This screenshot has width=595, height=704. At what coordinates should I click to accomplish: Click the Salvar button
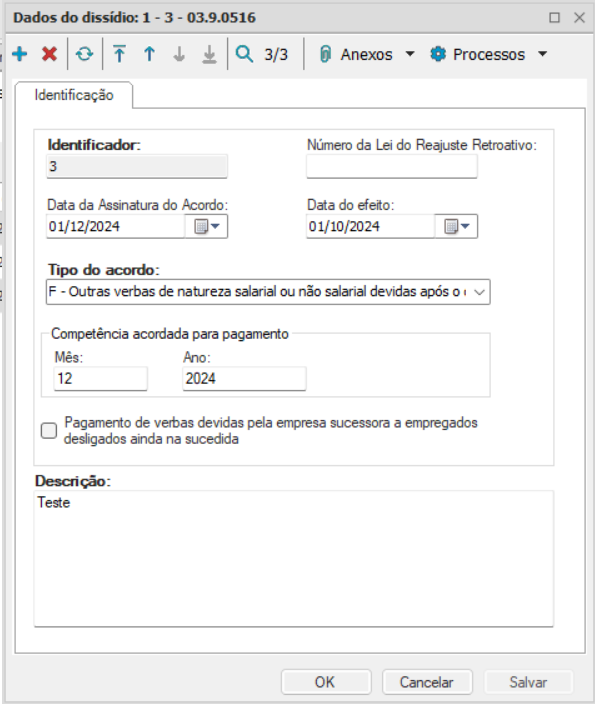(529, 682)
